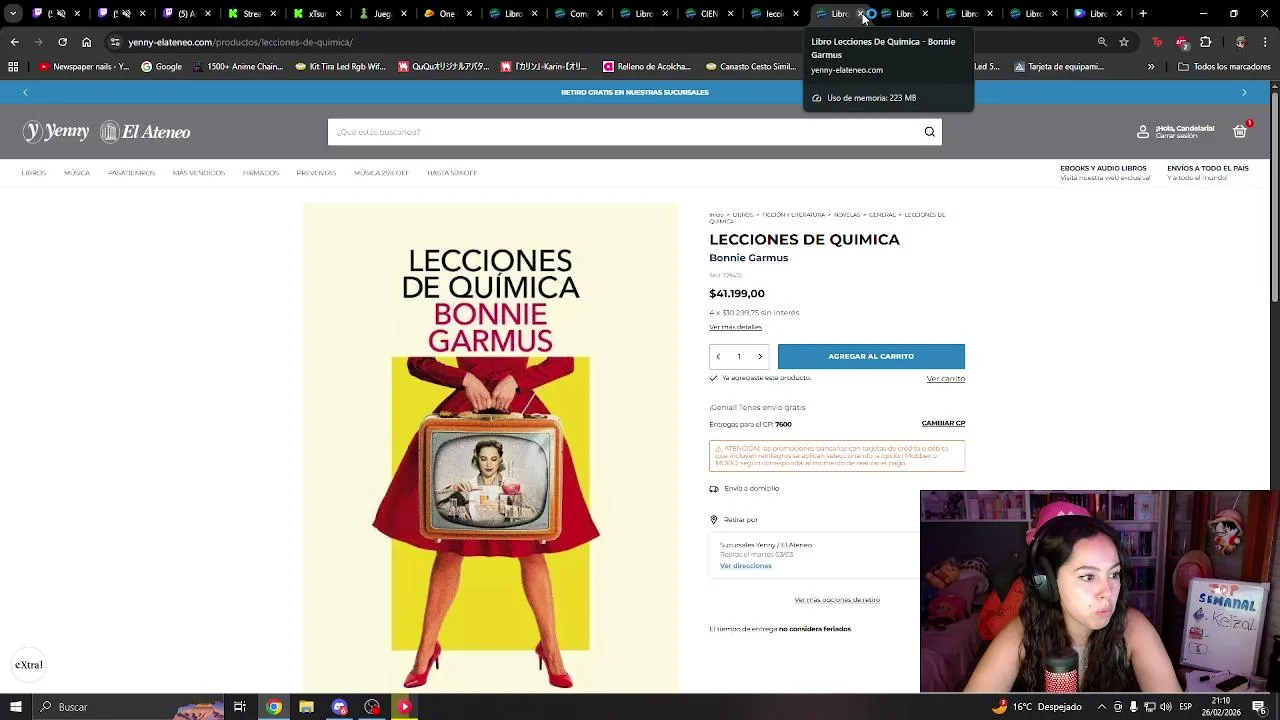
Task: Click the Lecciones de Química book cover
Action: pos(490,447)
